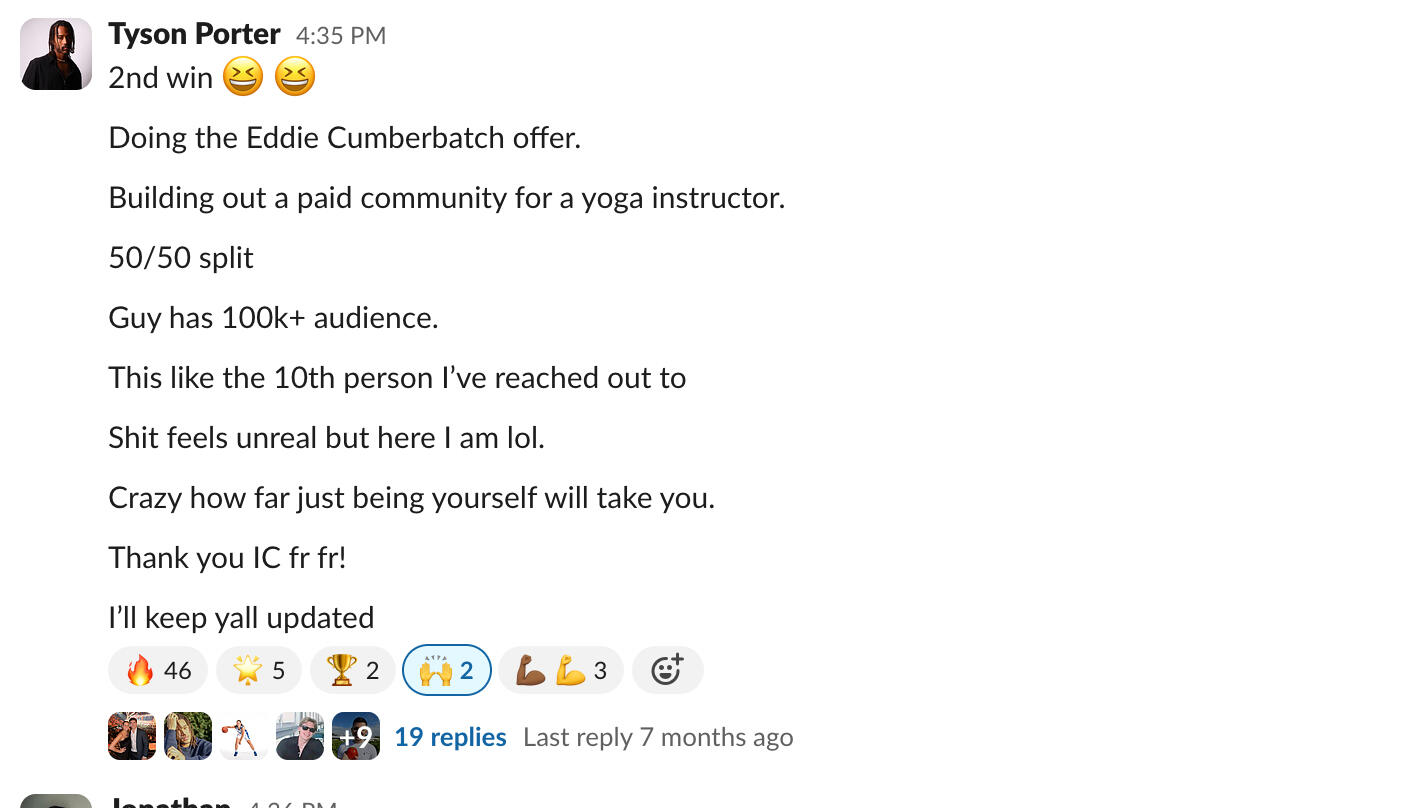The height and width of the screenshot is (808, 1402).
Task: Click the trophy reaction with count 2
Action: tap(353, 670)
